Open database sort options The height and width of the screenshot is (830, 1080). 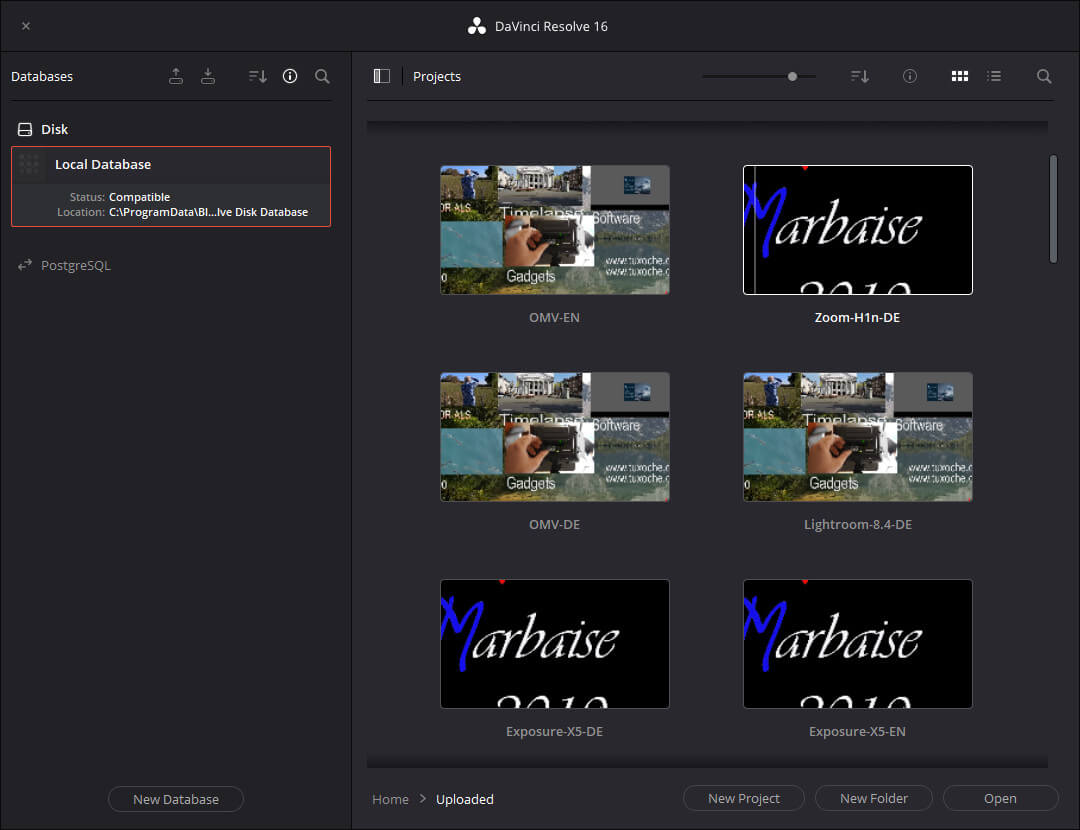click(258, 76)
